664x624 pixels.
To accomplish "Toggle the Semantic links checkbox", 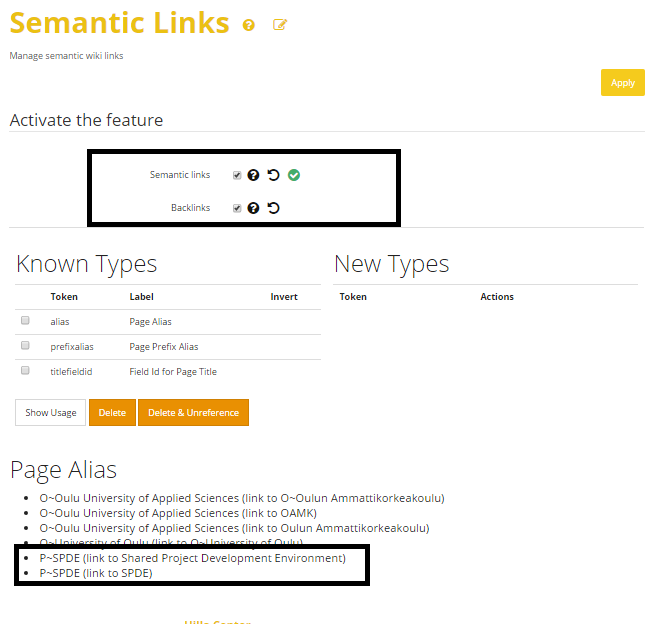I will coord(237,175).
